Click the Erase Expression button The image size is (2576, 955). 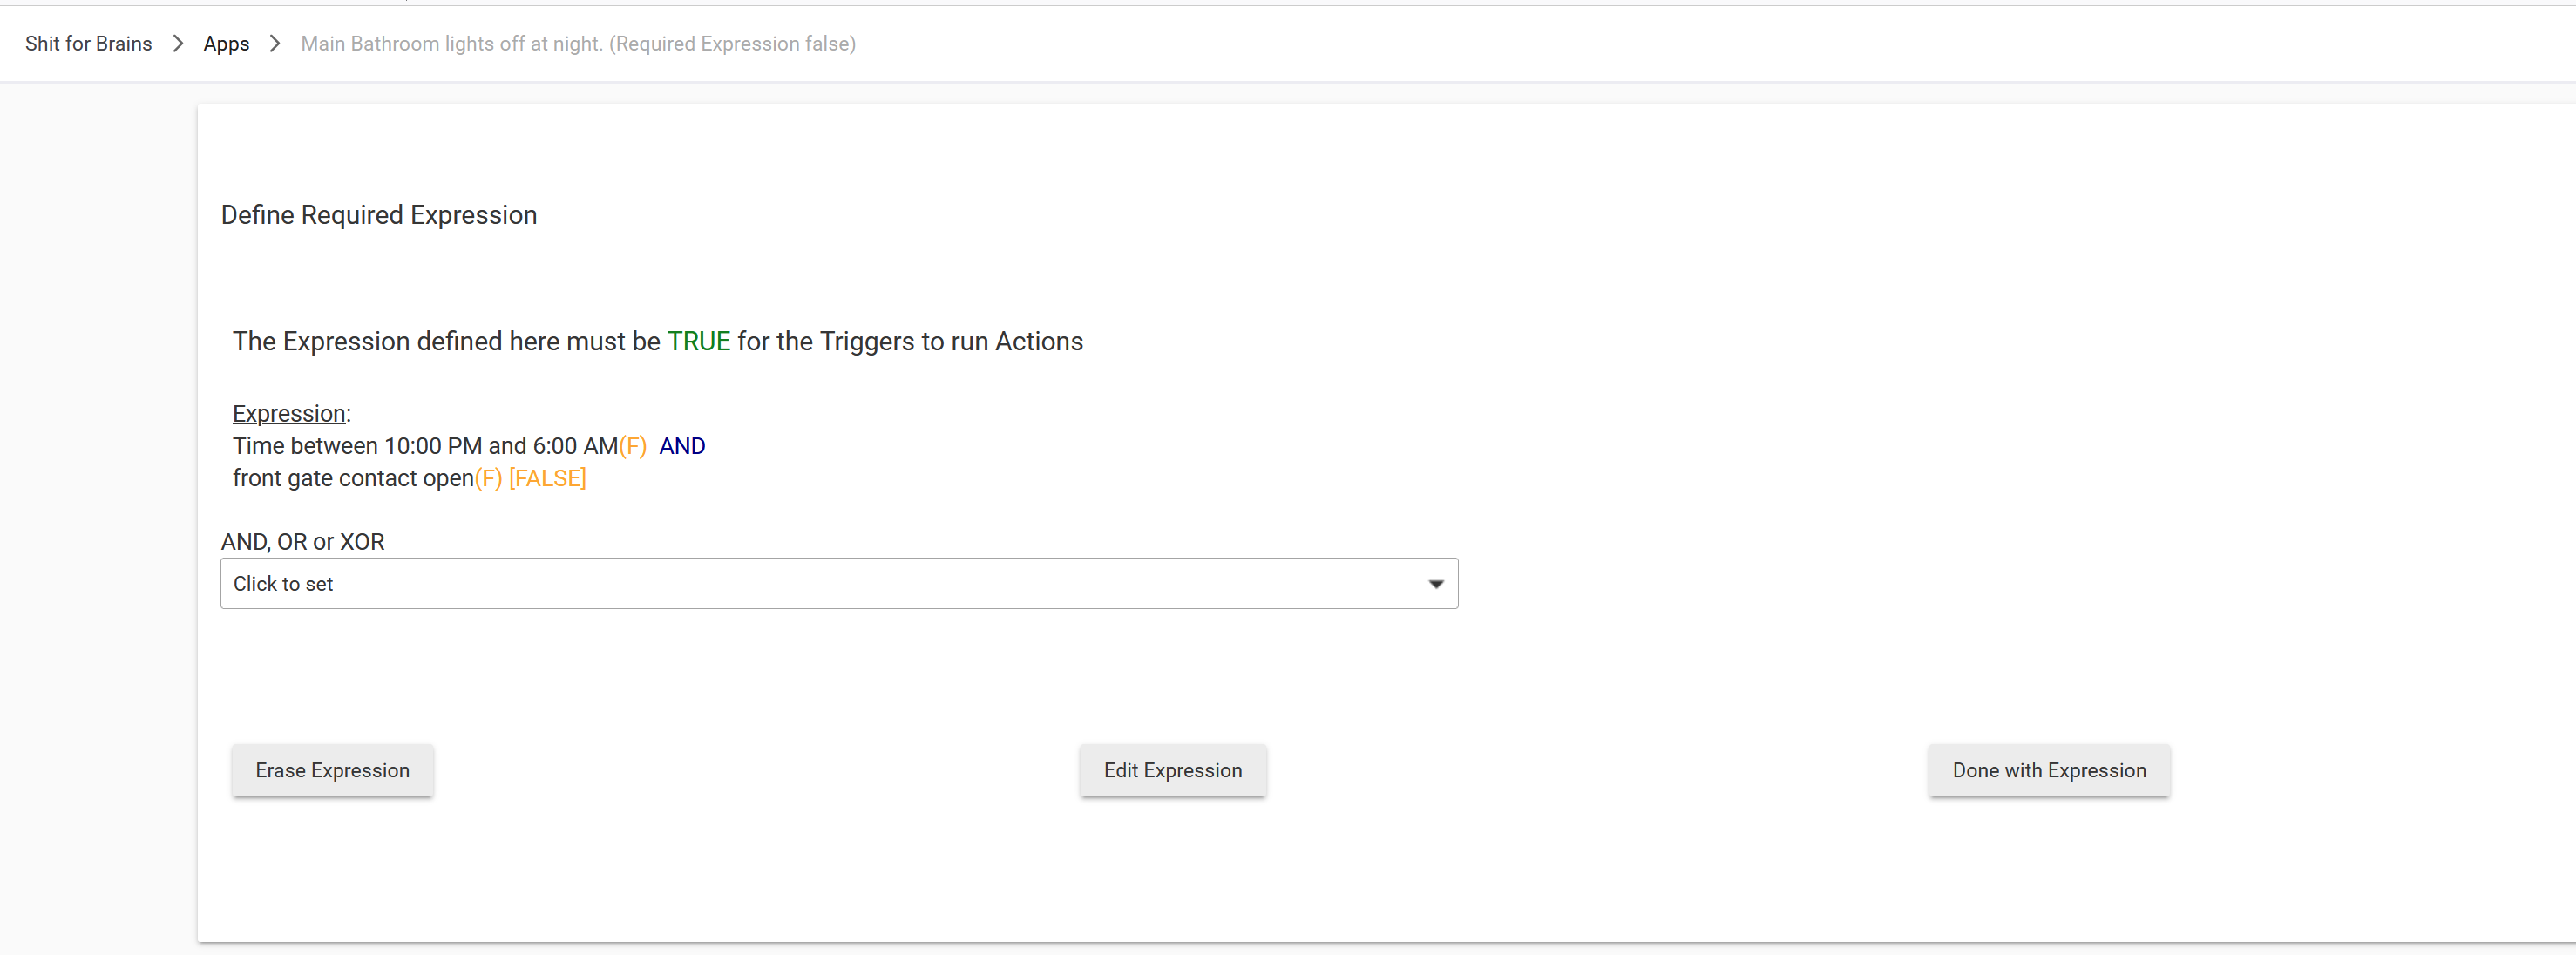point(331,770)
